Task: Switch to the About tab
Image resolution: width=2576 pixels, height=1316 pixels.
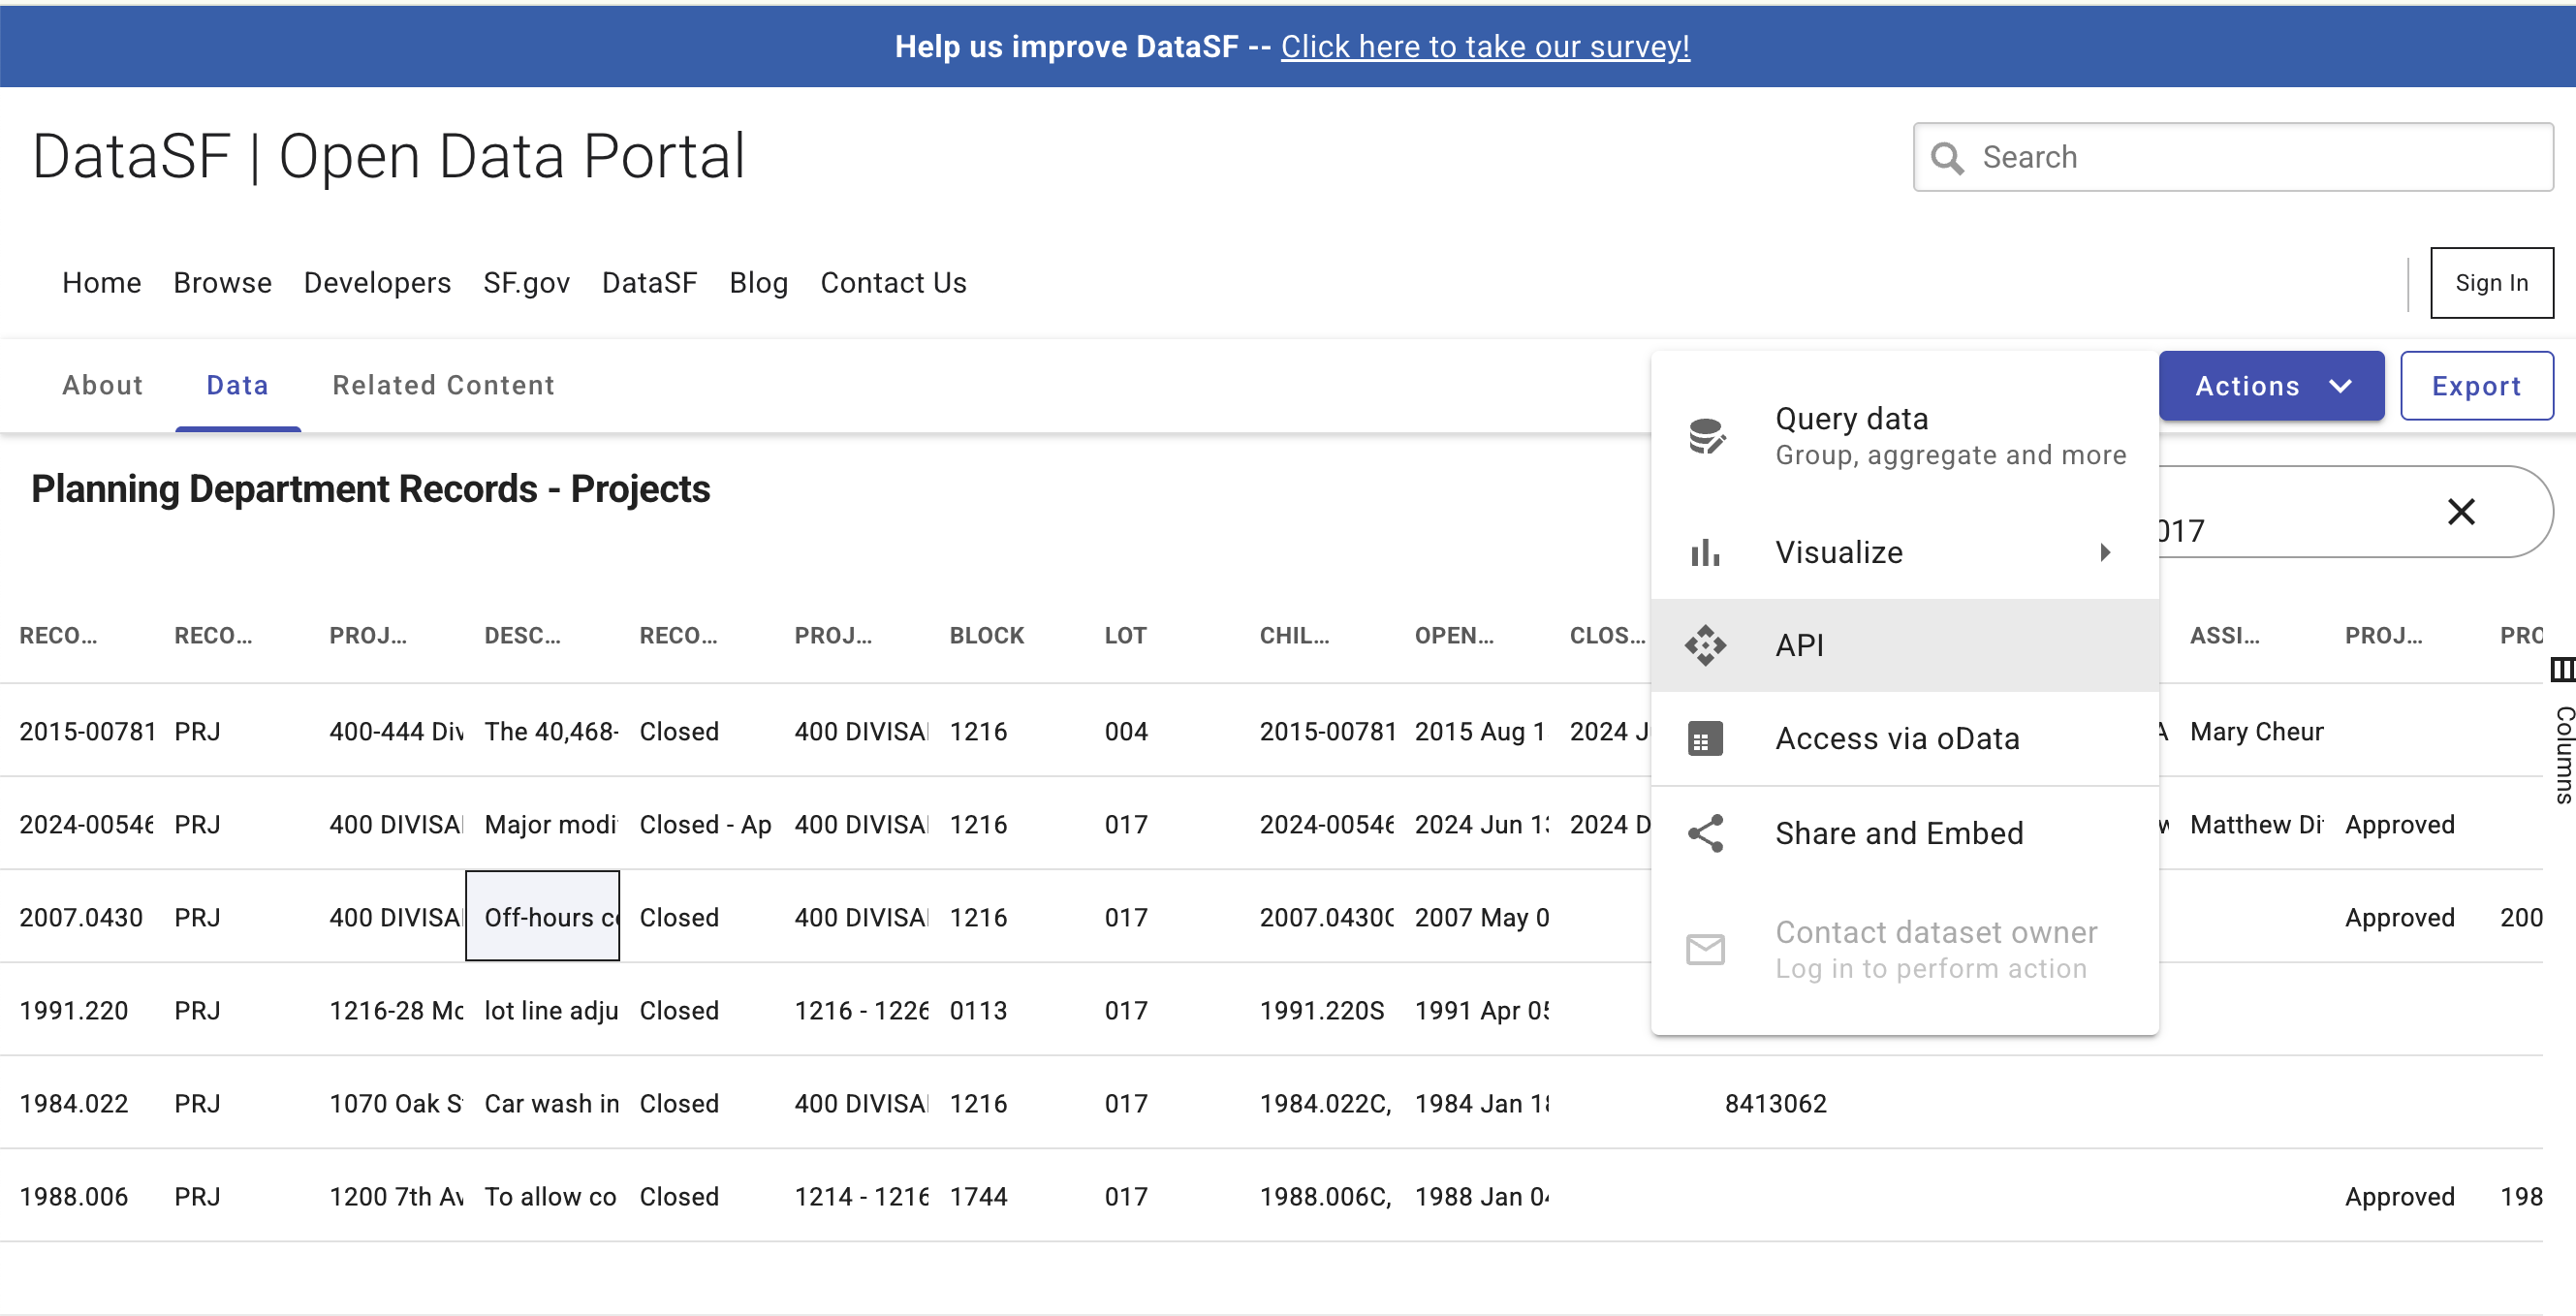Action: [103, 386]
